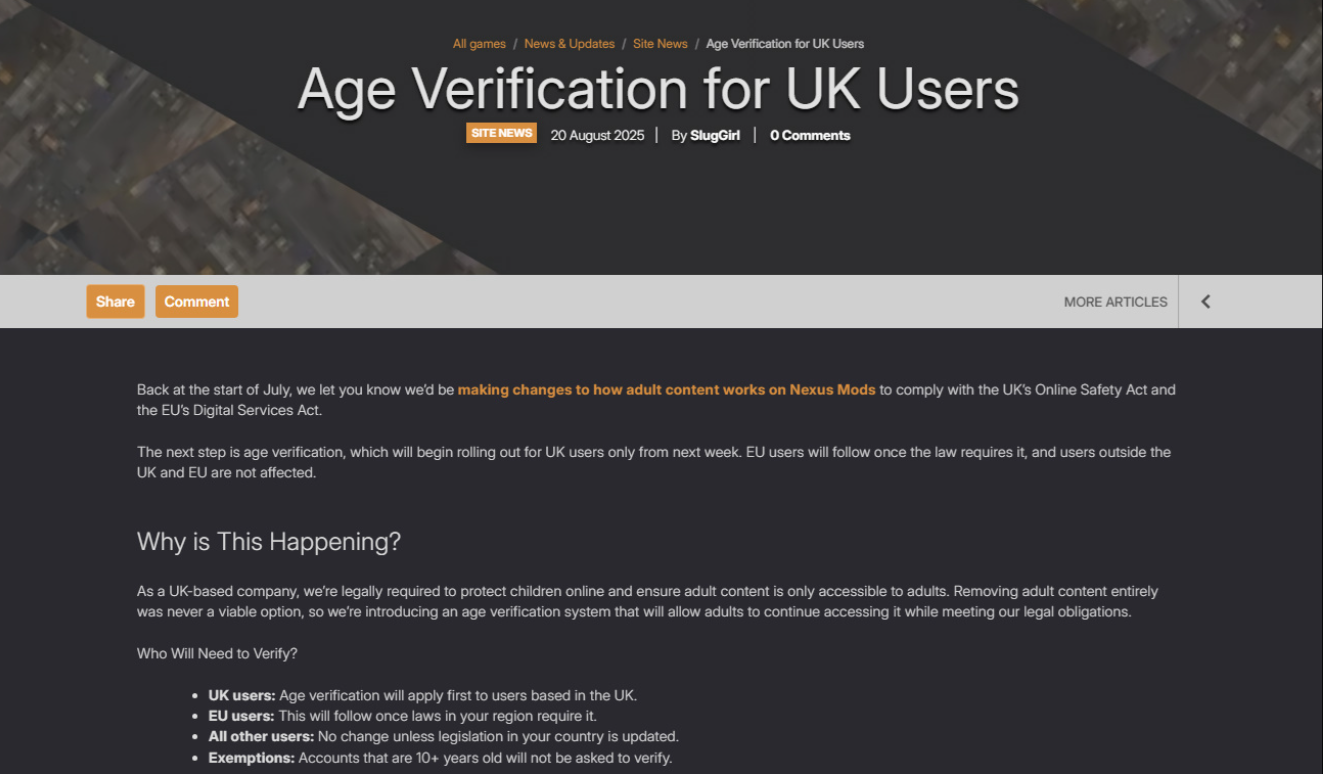Go to News & Updates breadcrumb
Screen dimensions: 1323x774
click(569, 44)
